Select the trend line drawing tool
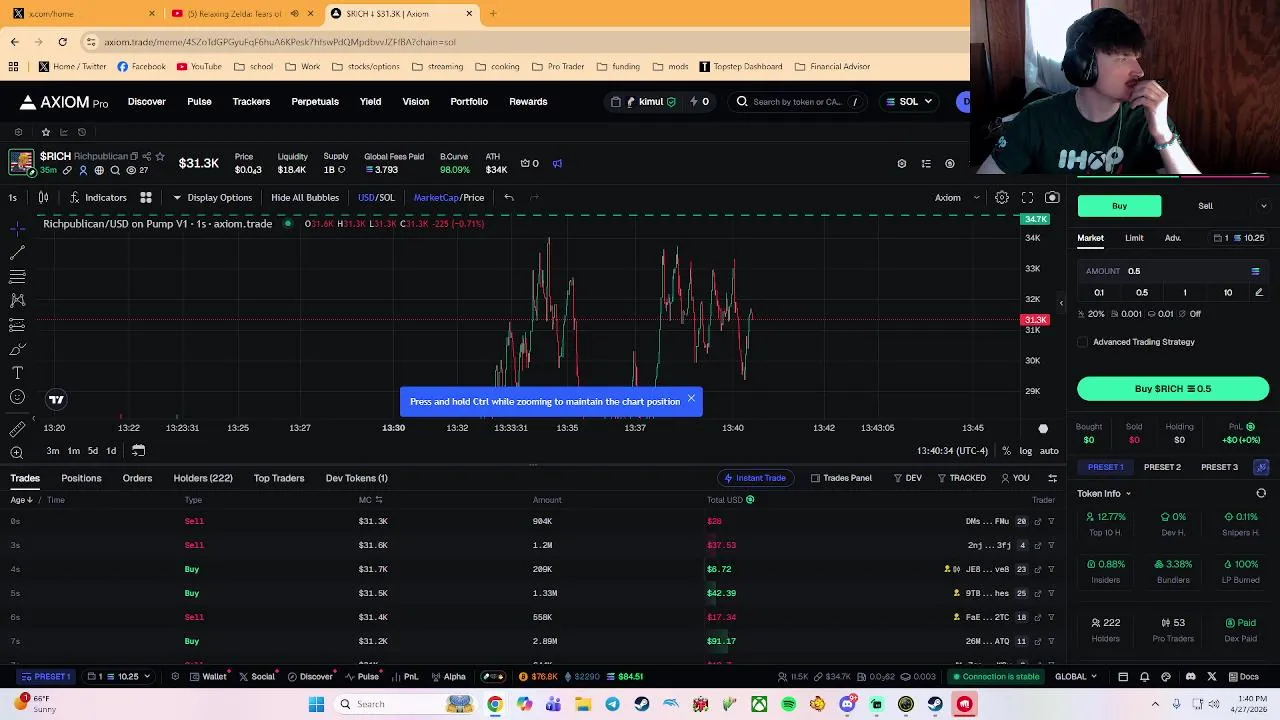Image resolution: width=1280 pixels, height=720 pixels. (17, 252)
